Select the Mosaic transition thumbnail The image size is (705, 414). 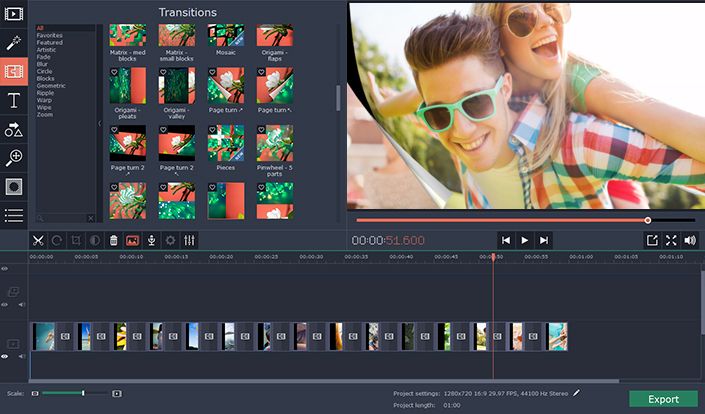pyautogui.click(x=225, y=36)
